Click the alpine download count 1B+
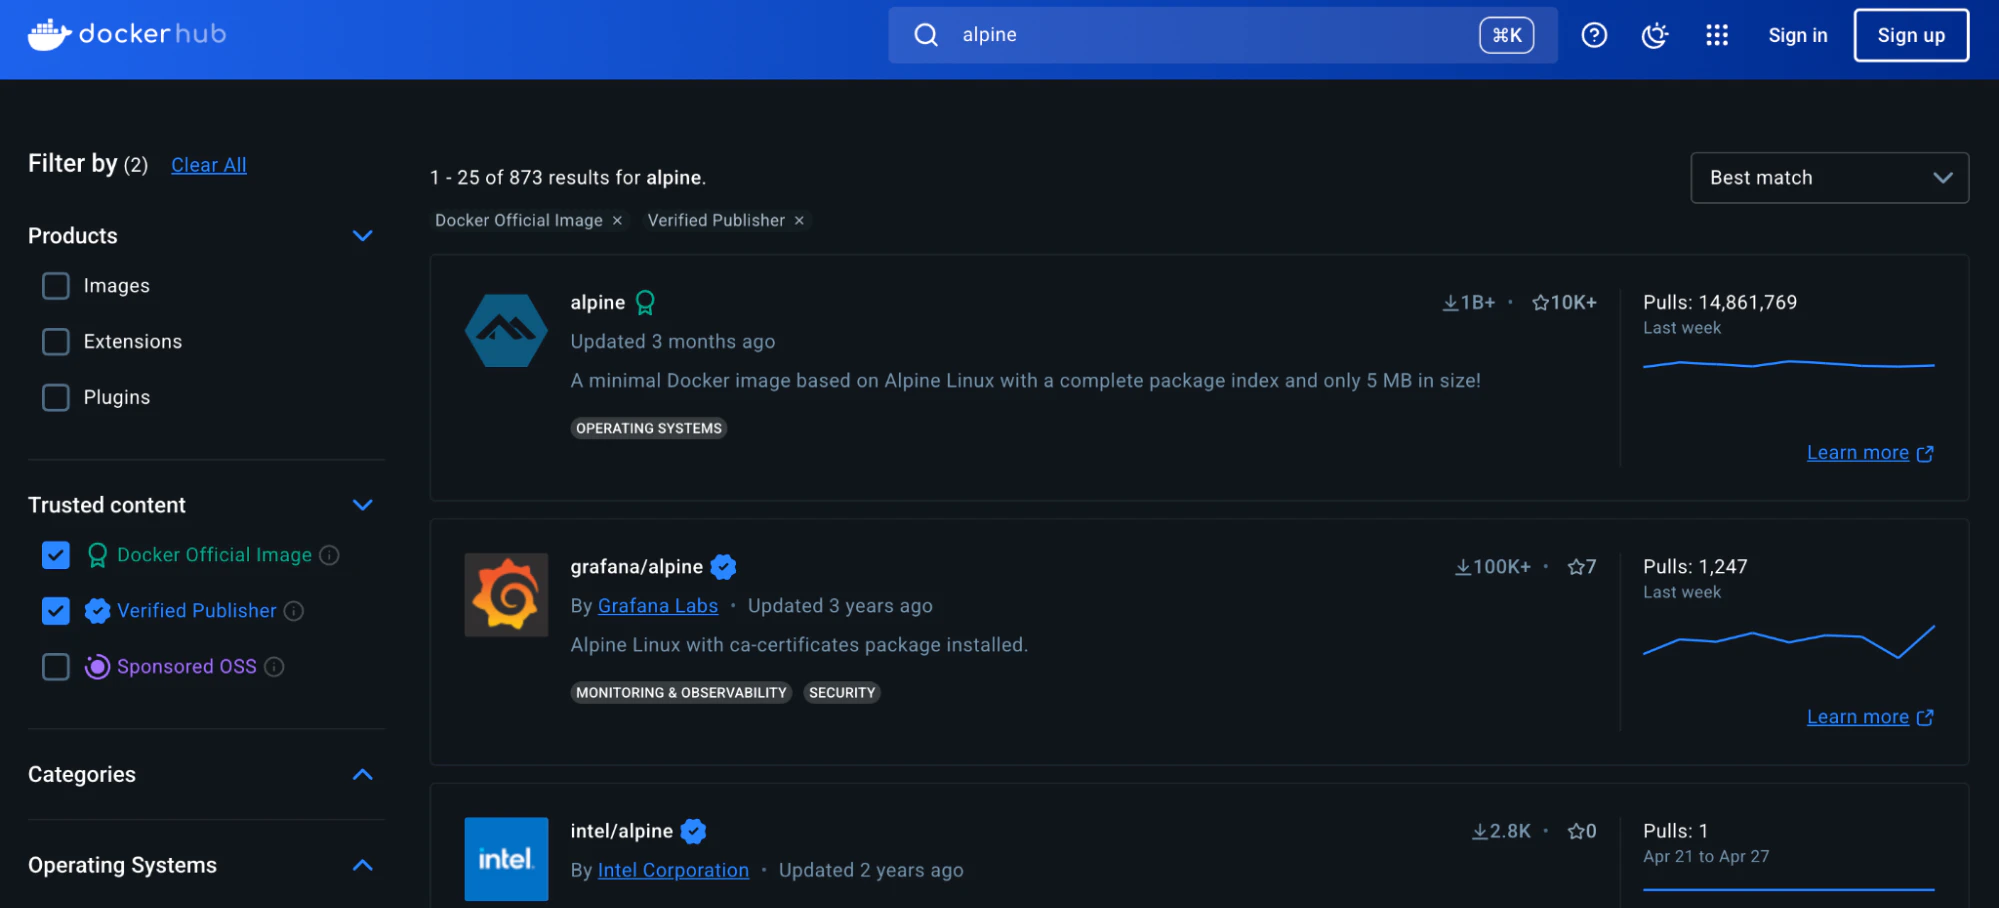Image resolution: width=1999 pixels, height=908 pixels. 1468,302
